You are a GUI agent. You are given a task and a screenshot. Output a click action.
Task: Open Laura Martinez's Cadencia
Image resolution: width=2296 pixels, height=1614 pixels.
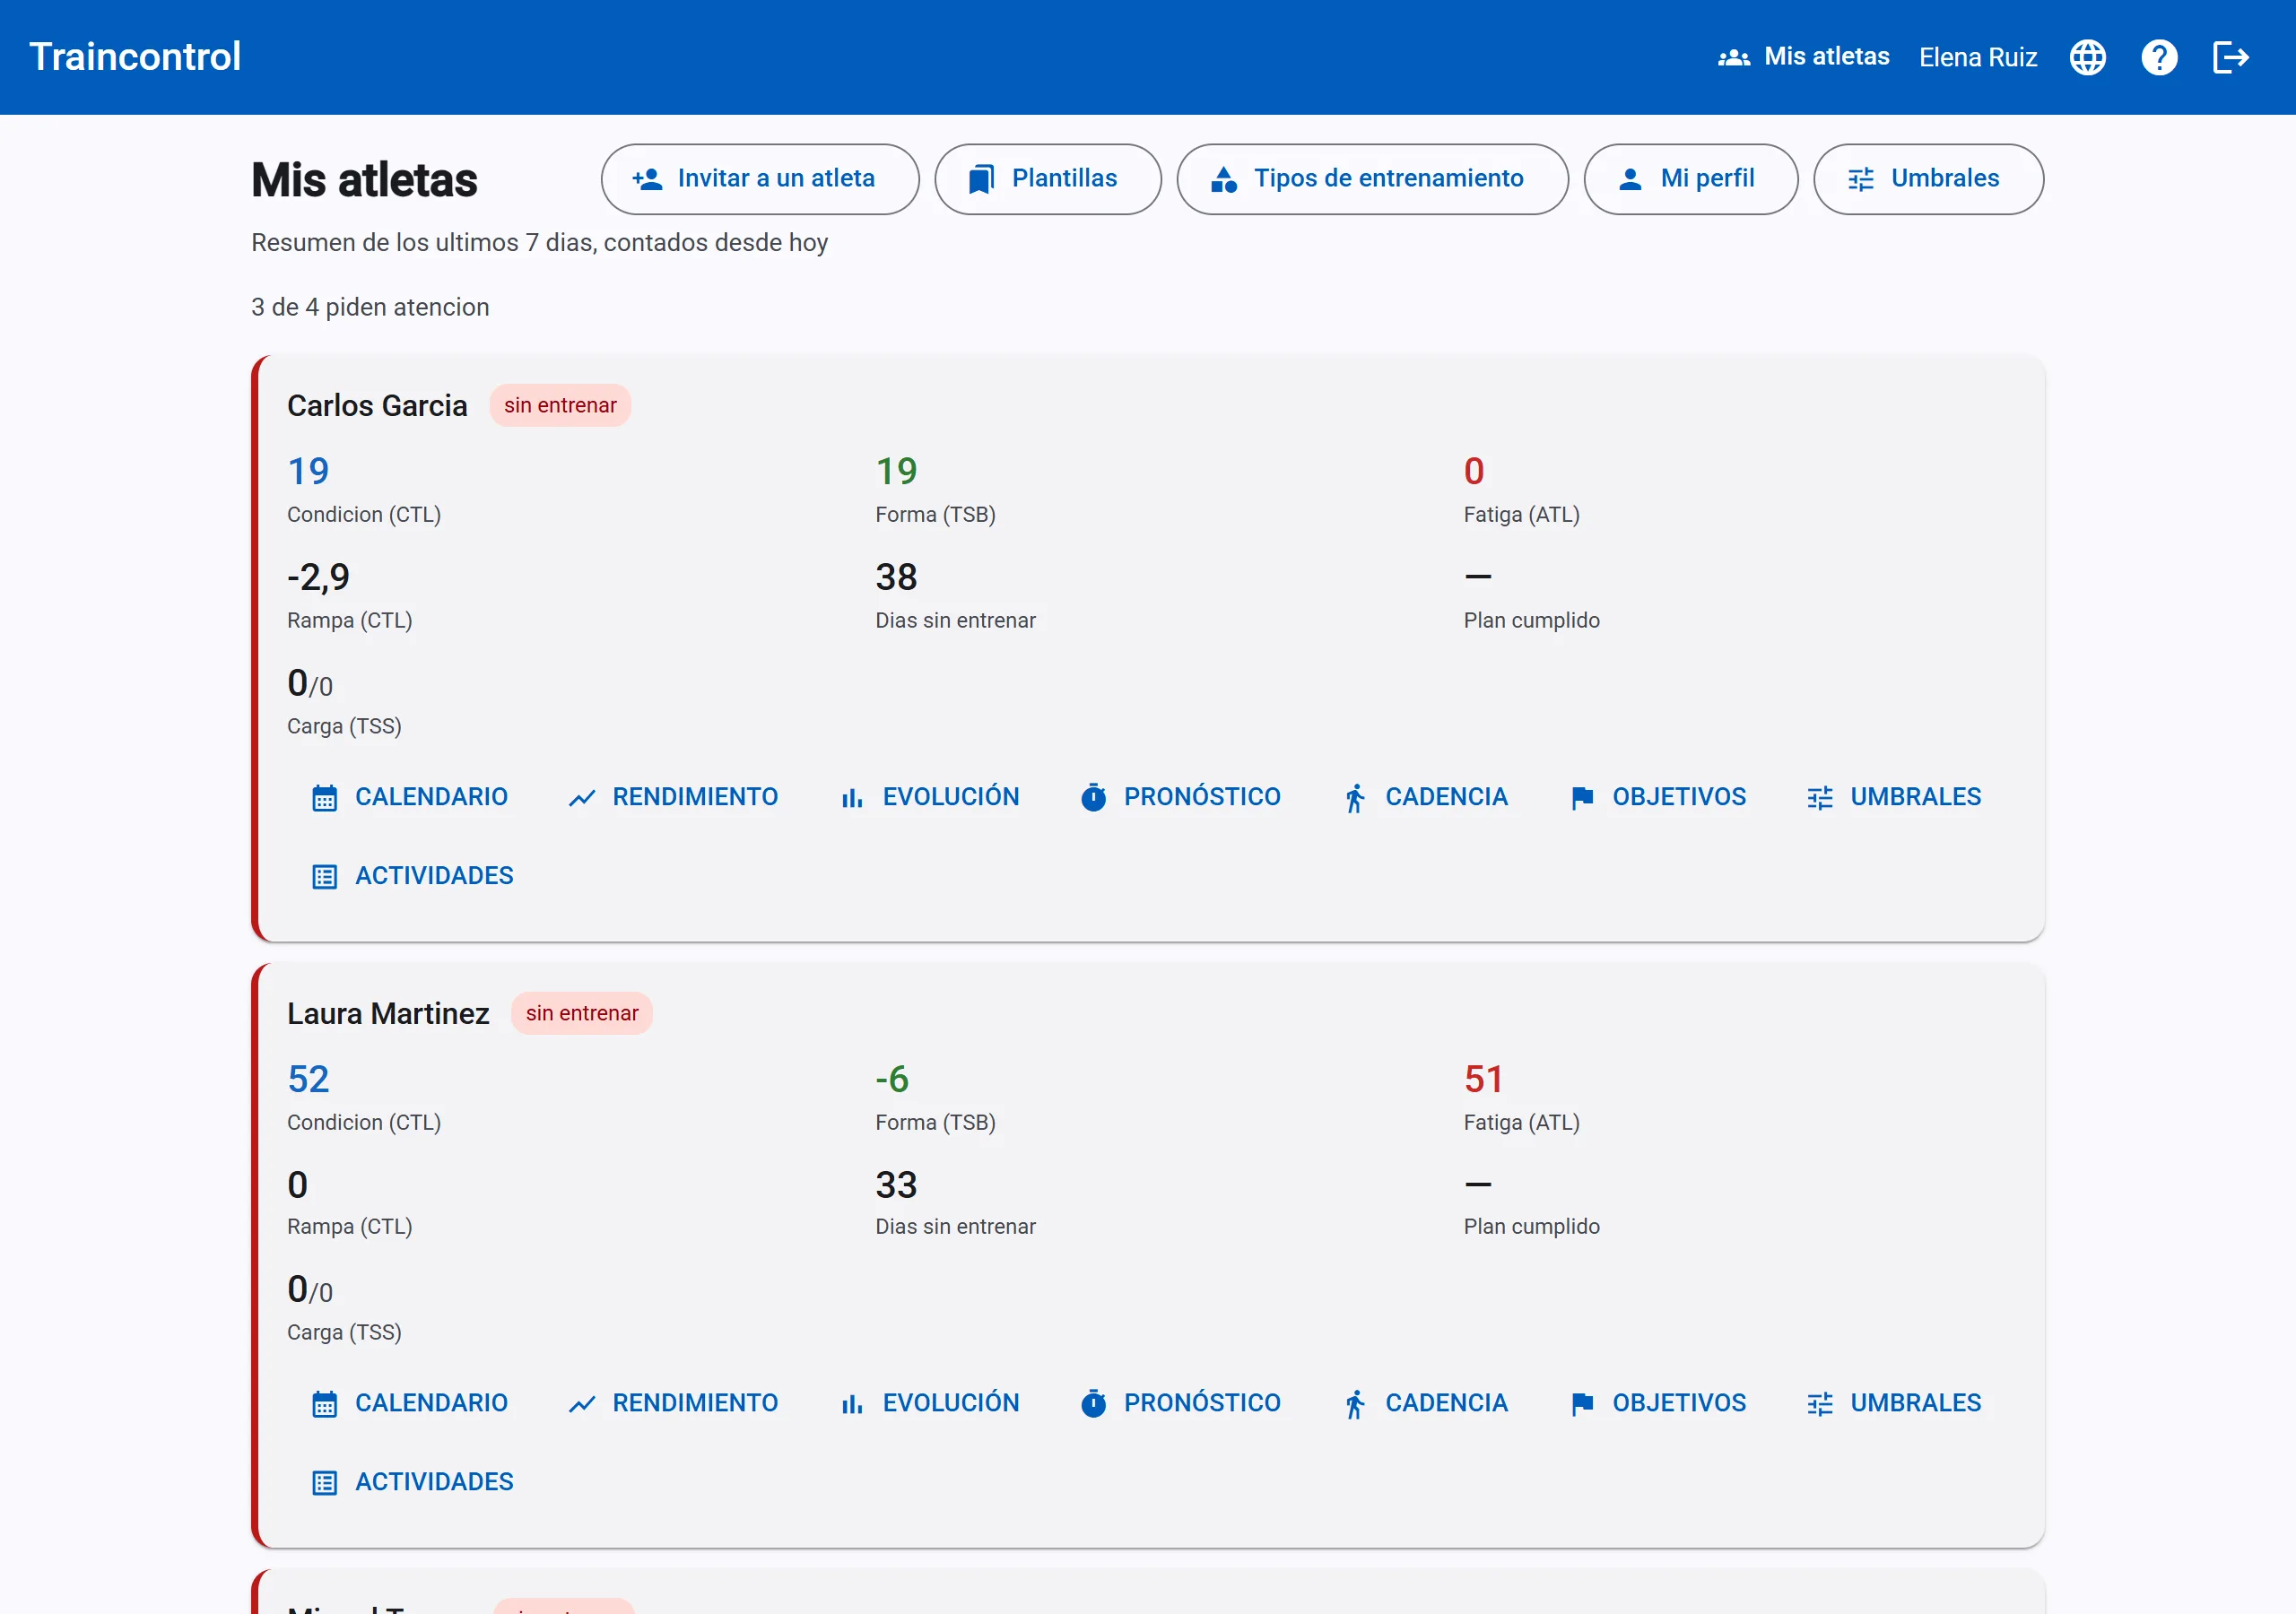pyautogui.click(x=1426, y=1403)
